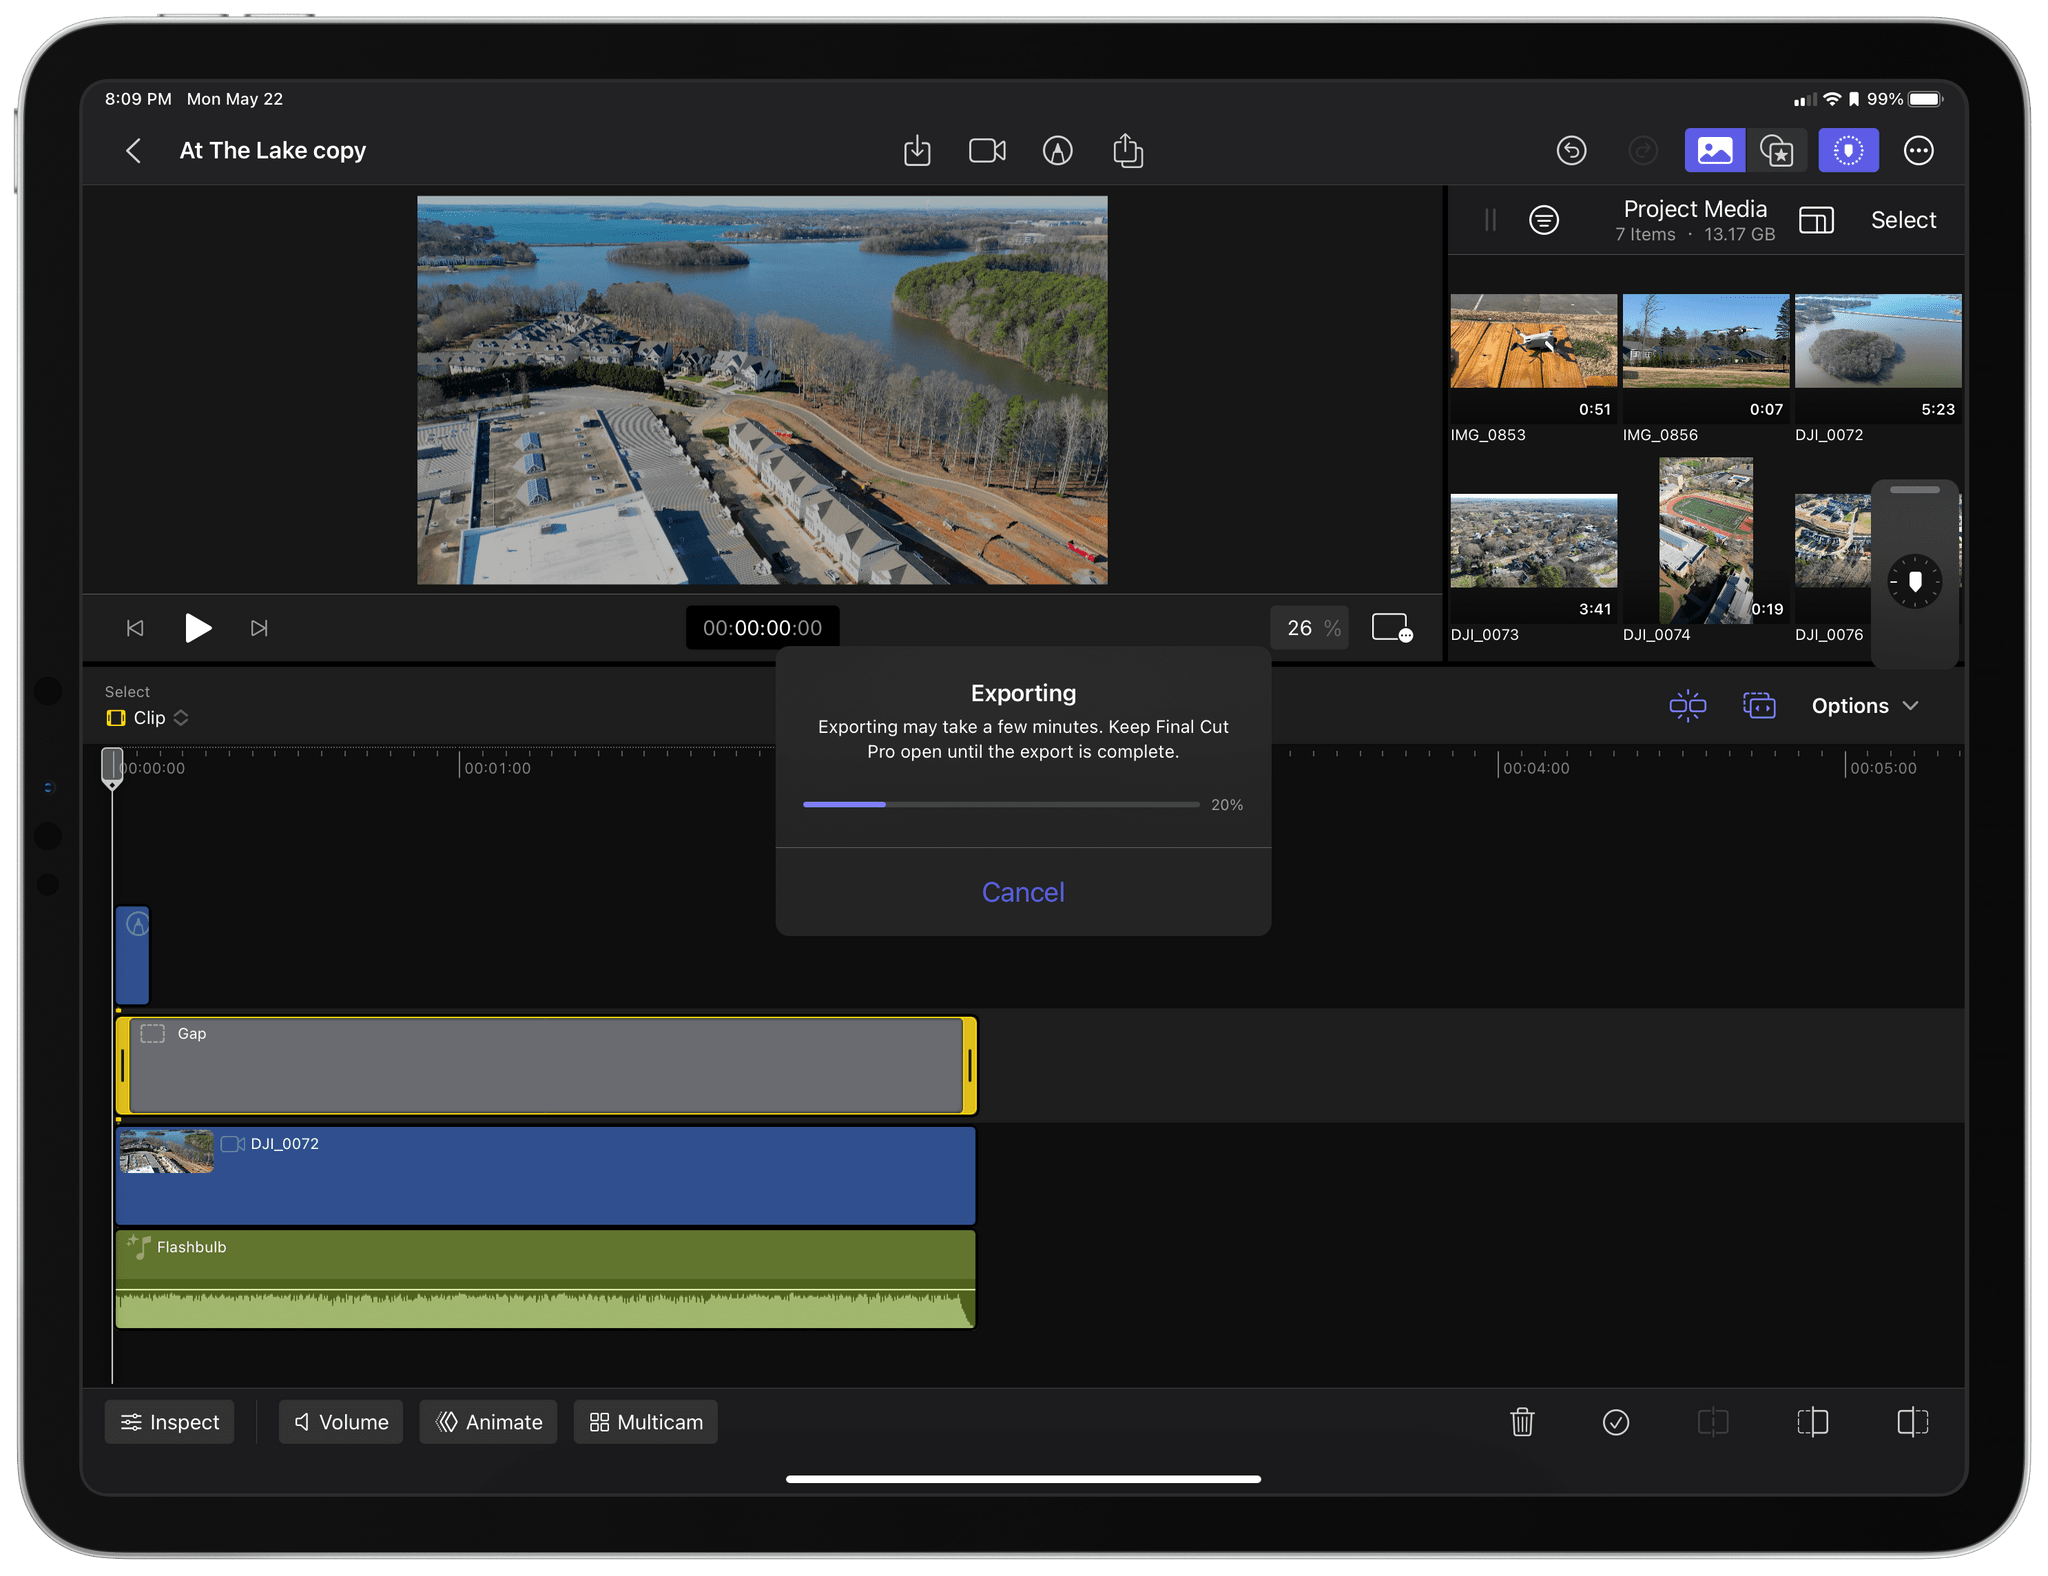Open the Undo history icon
Screen dimensions: 2048x1576
tap(1571, 151)
